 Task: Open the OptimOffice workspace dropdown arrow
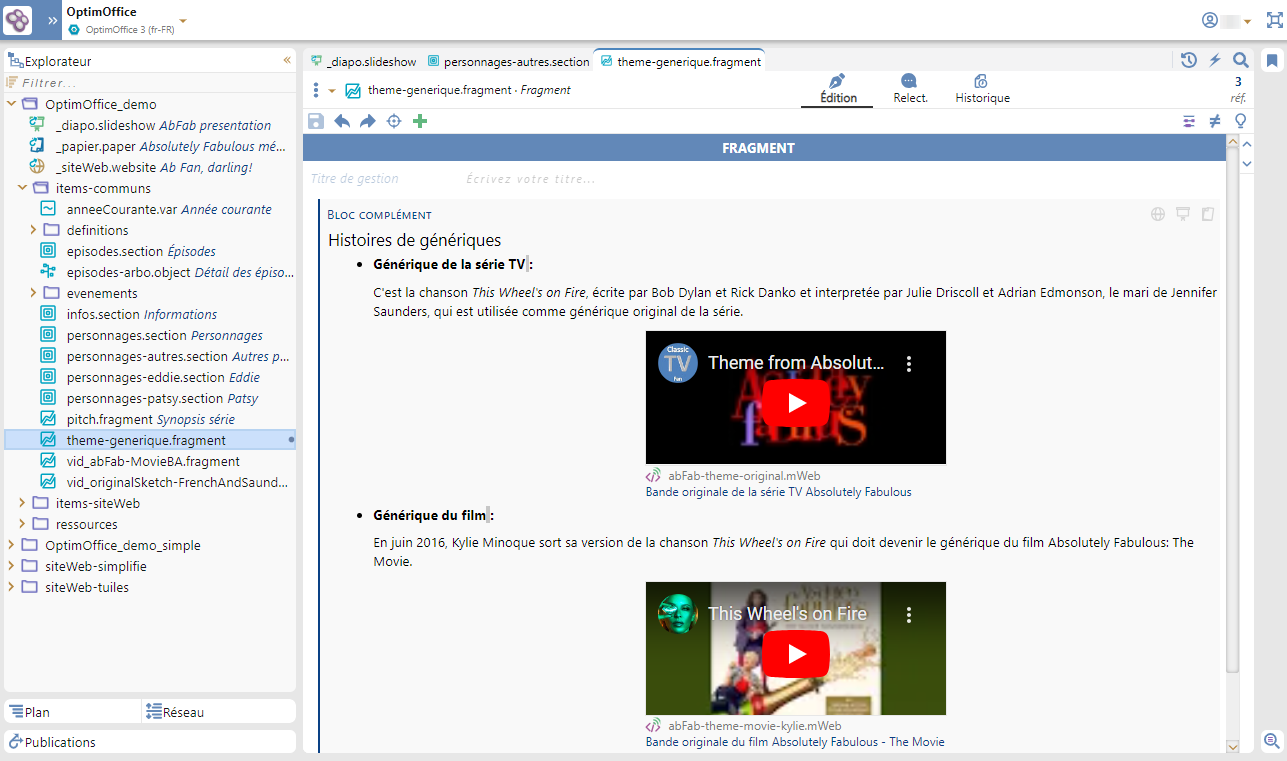pos(183,21)
